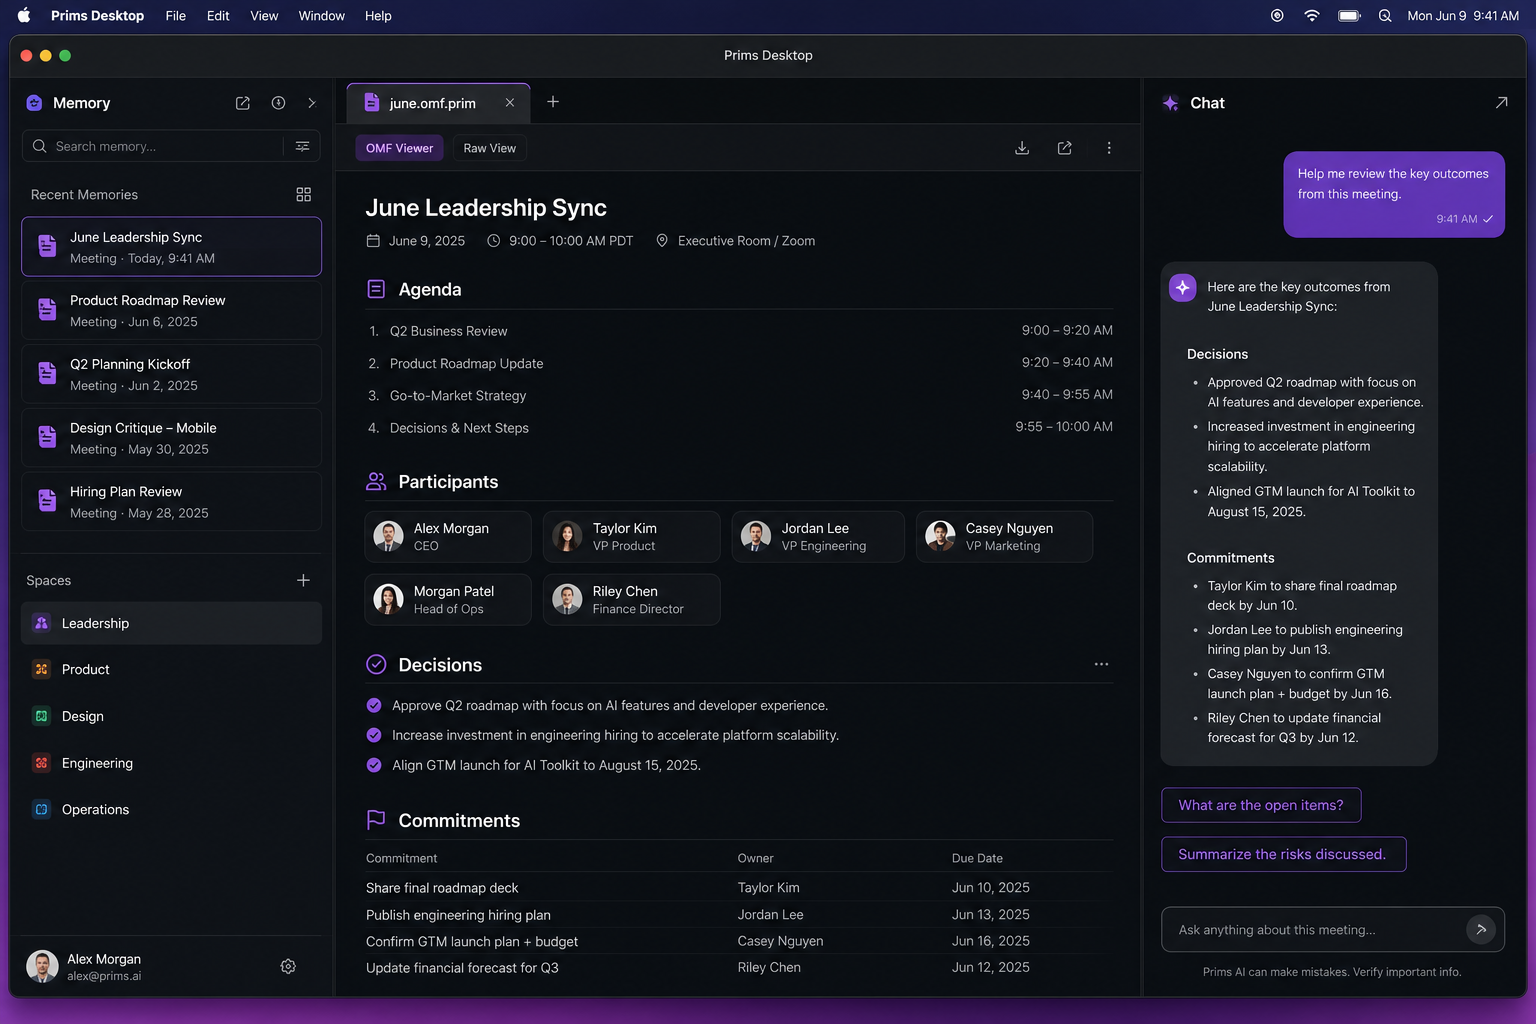1536x1024 pixels.
Task: Click Share final roadmap deck commitment
Action: (442, 888)
